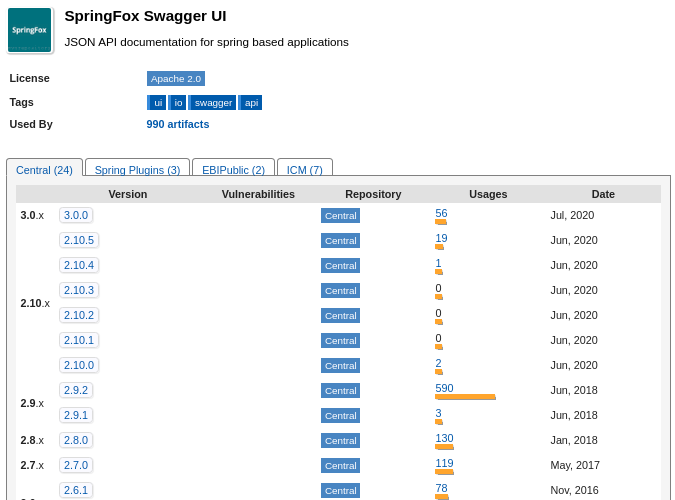Viewport: 675px width, 500px height.
Task: Click the 2.7.x version group label
Action: click(32, 465)
